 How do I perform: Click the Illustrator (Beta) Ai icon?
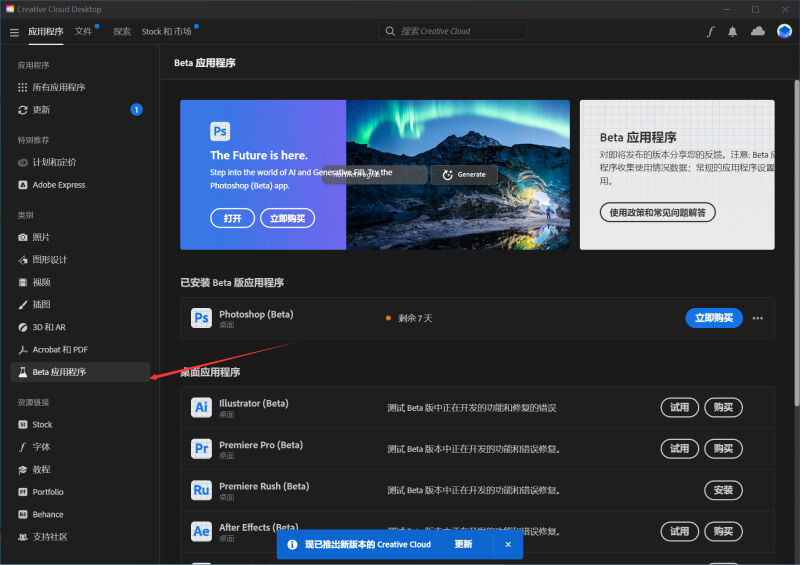[x=201, y=407]
